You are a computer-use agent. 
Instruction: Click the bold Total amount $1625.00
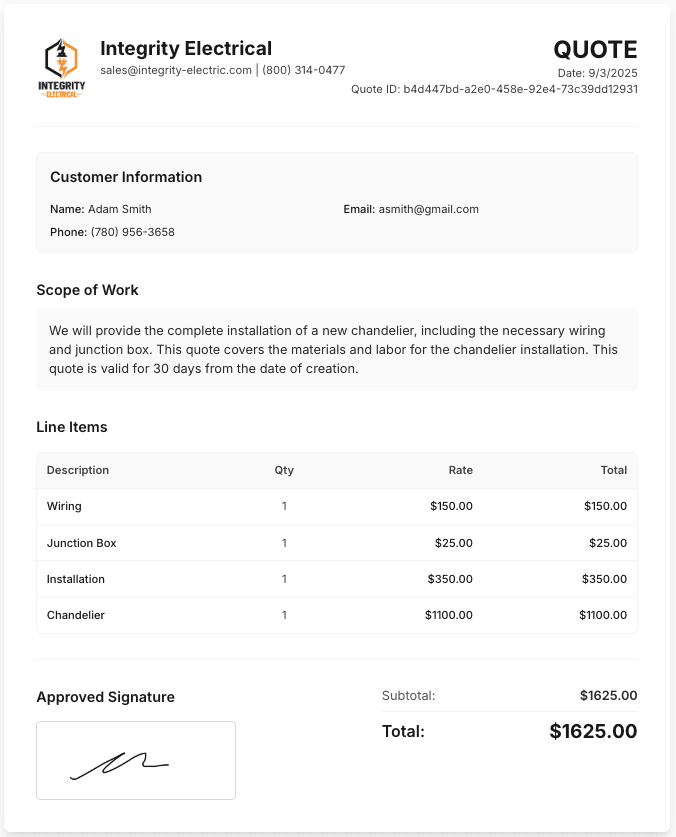coord(593,731)
